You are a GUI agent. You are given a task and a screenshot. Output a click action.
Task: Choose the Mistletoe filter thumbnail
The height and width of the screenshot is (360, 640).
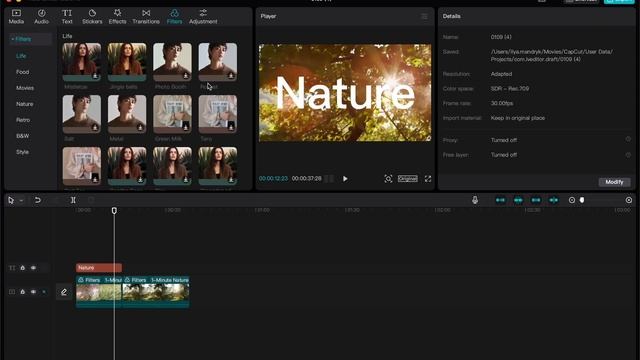(x=82, y=62)
